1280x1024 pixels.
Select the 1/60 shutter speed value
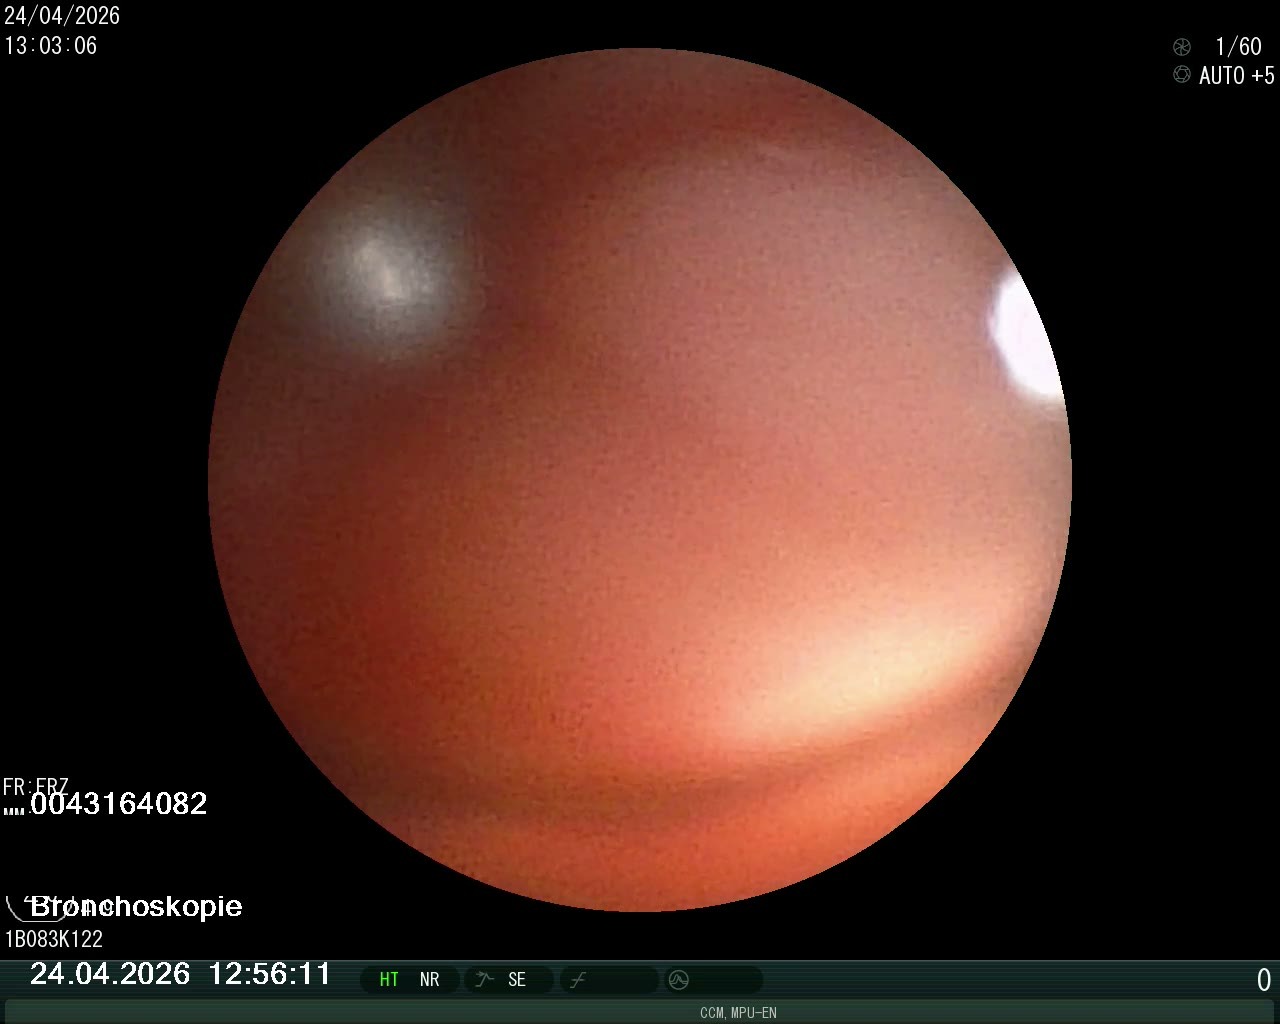[1238, 47]
